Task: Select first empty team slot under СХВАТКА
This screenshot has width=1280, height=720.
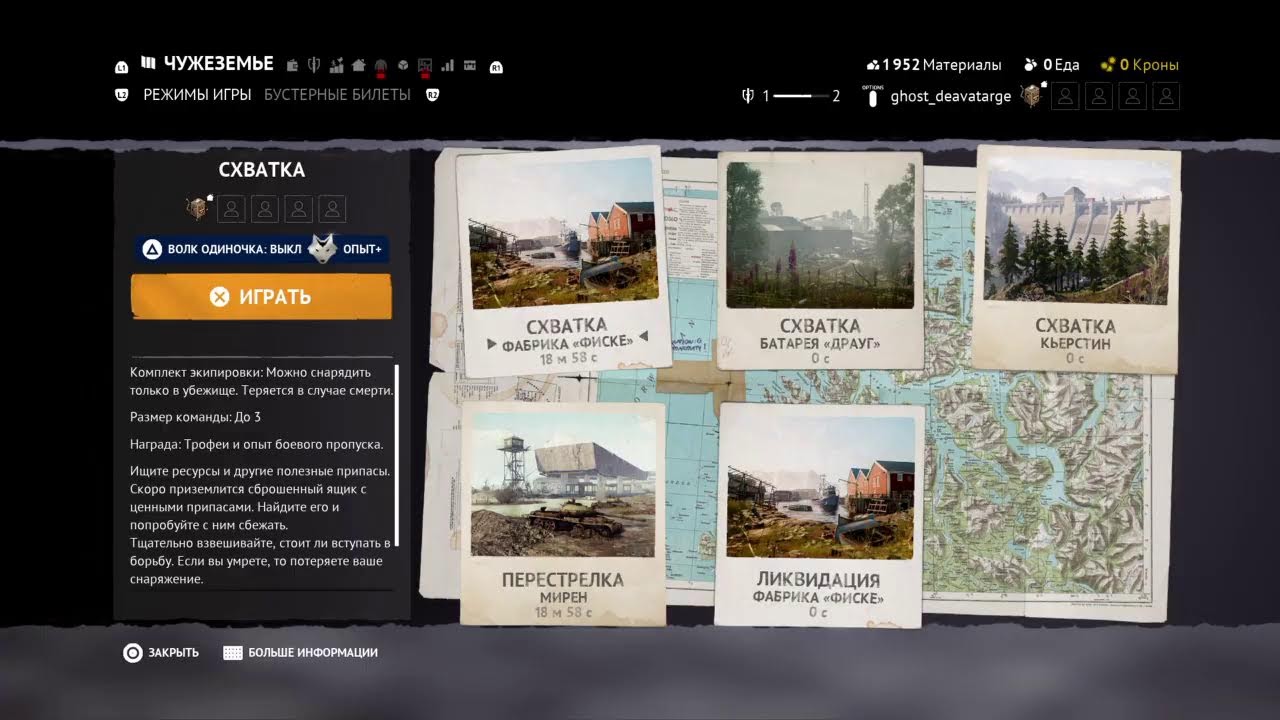Action: pos(231,209)
